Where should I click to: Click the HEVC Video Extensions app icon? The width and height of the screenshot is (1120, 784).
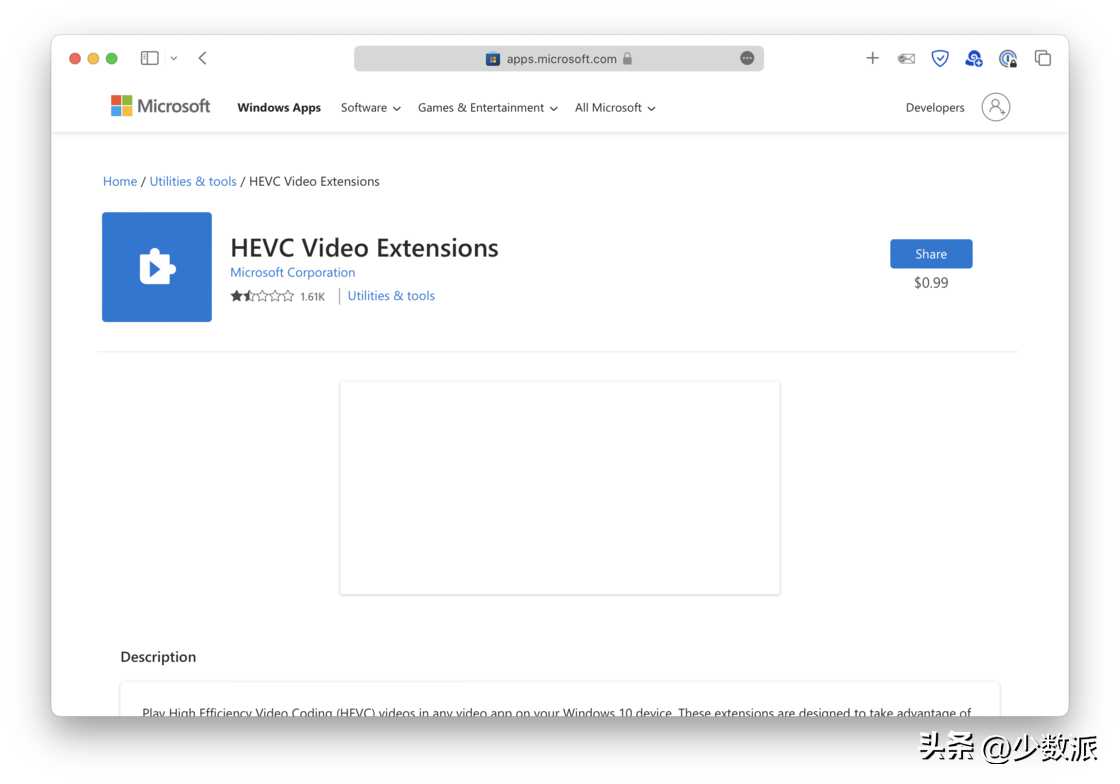pos(156,267)
